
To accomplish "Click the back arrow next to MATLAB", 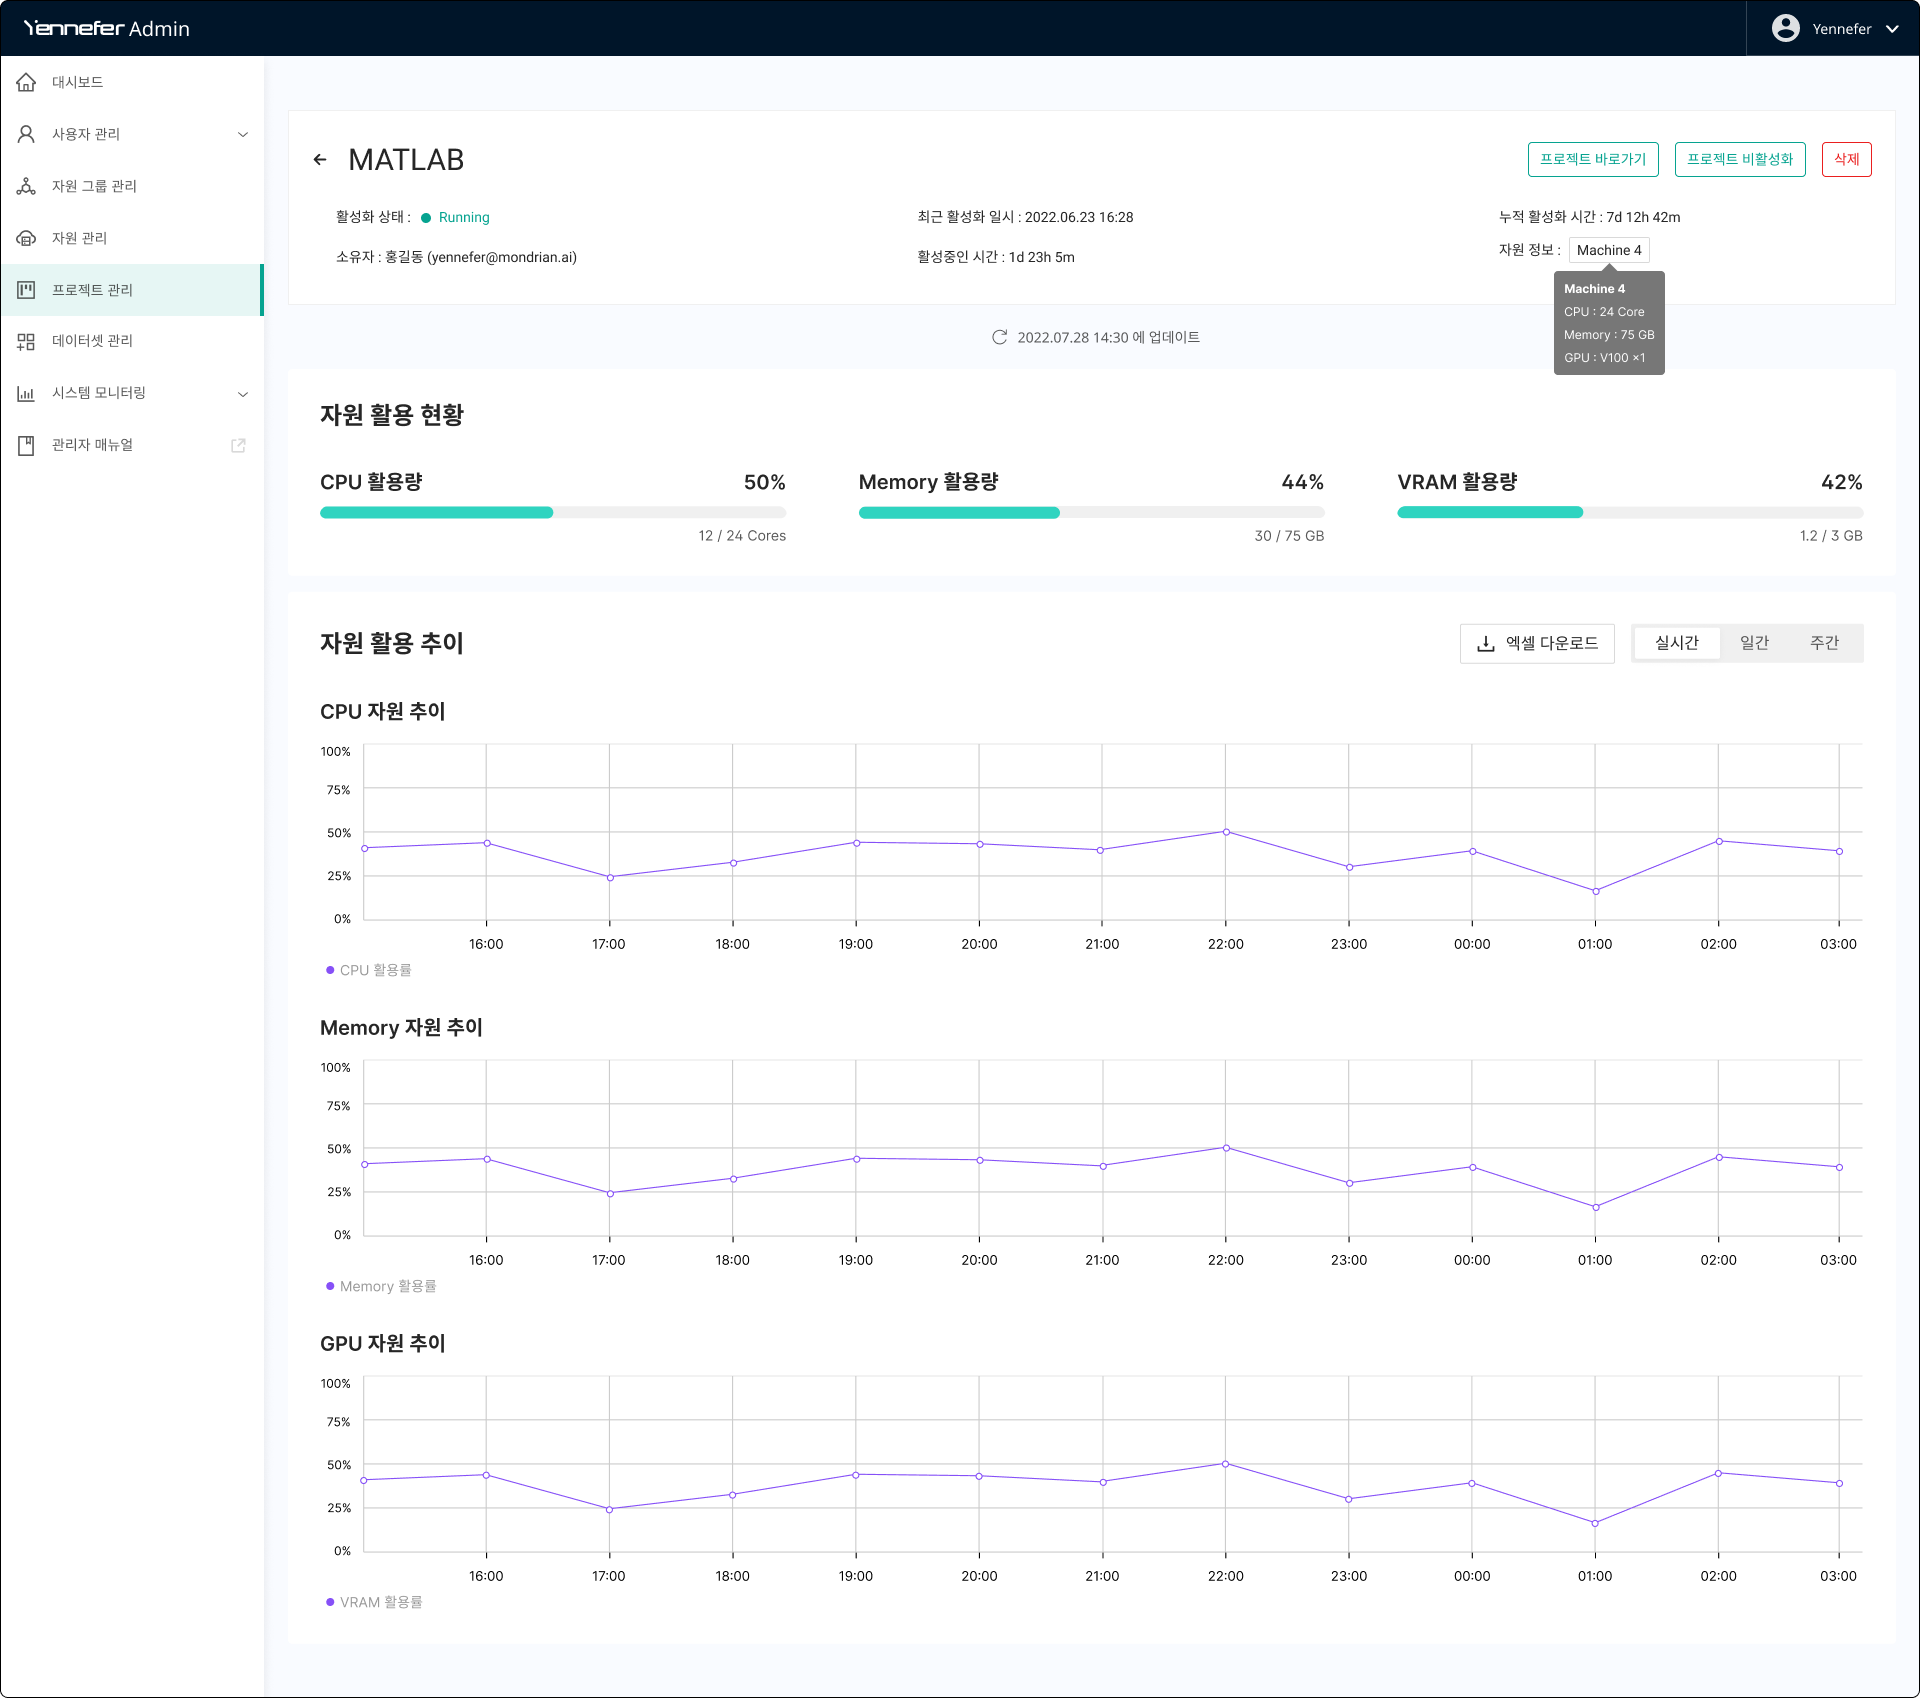I will tap(320, 160).
